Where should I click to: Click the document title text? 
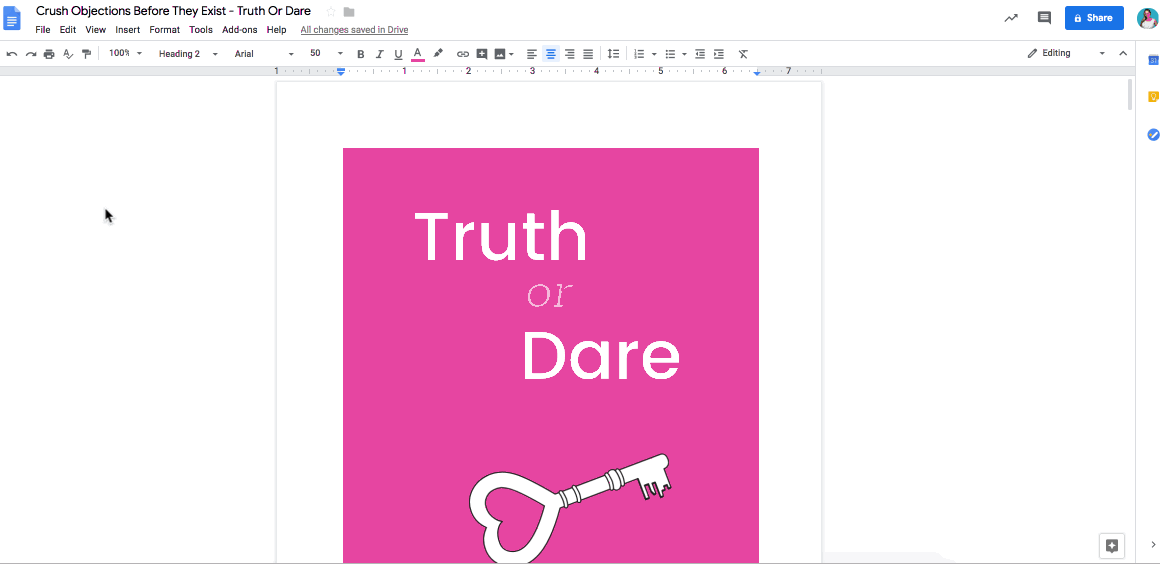tap(173, 11)
